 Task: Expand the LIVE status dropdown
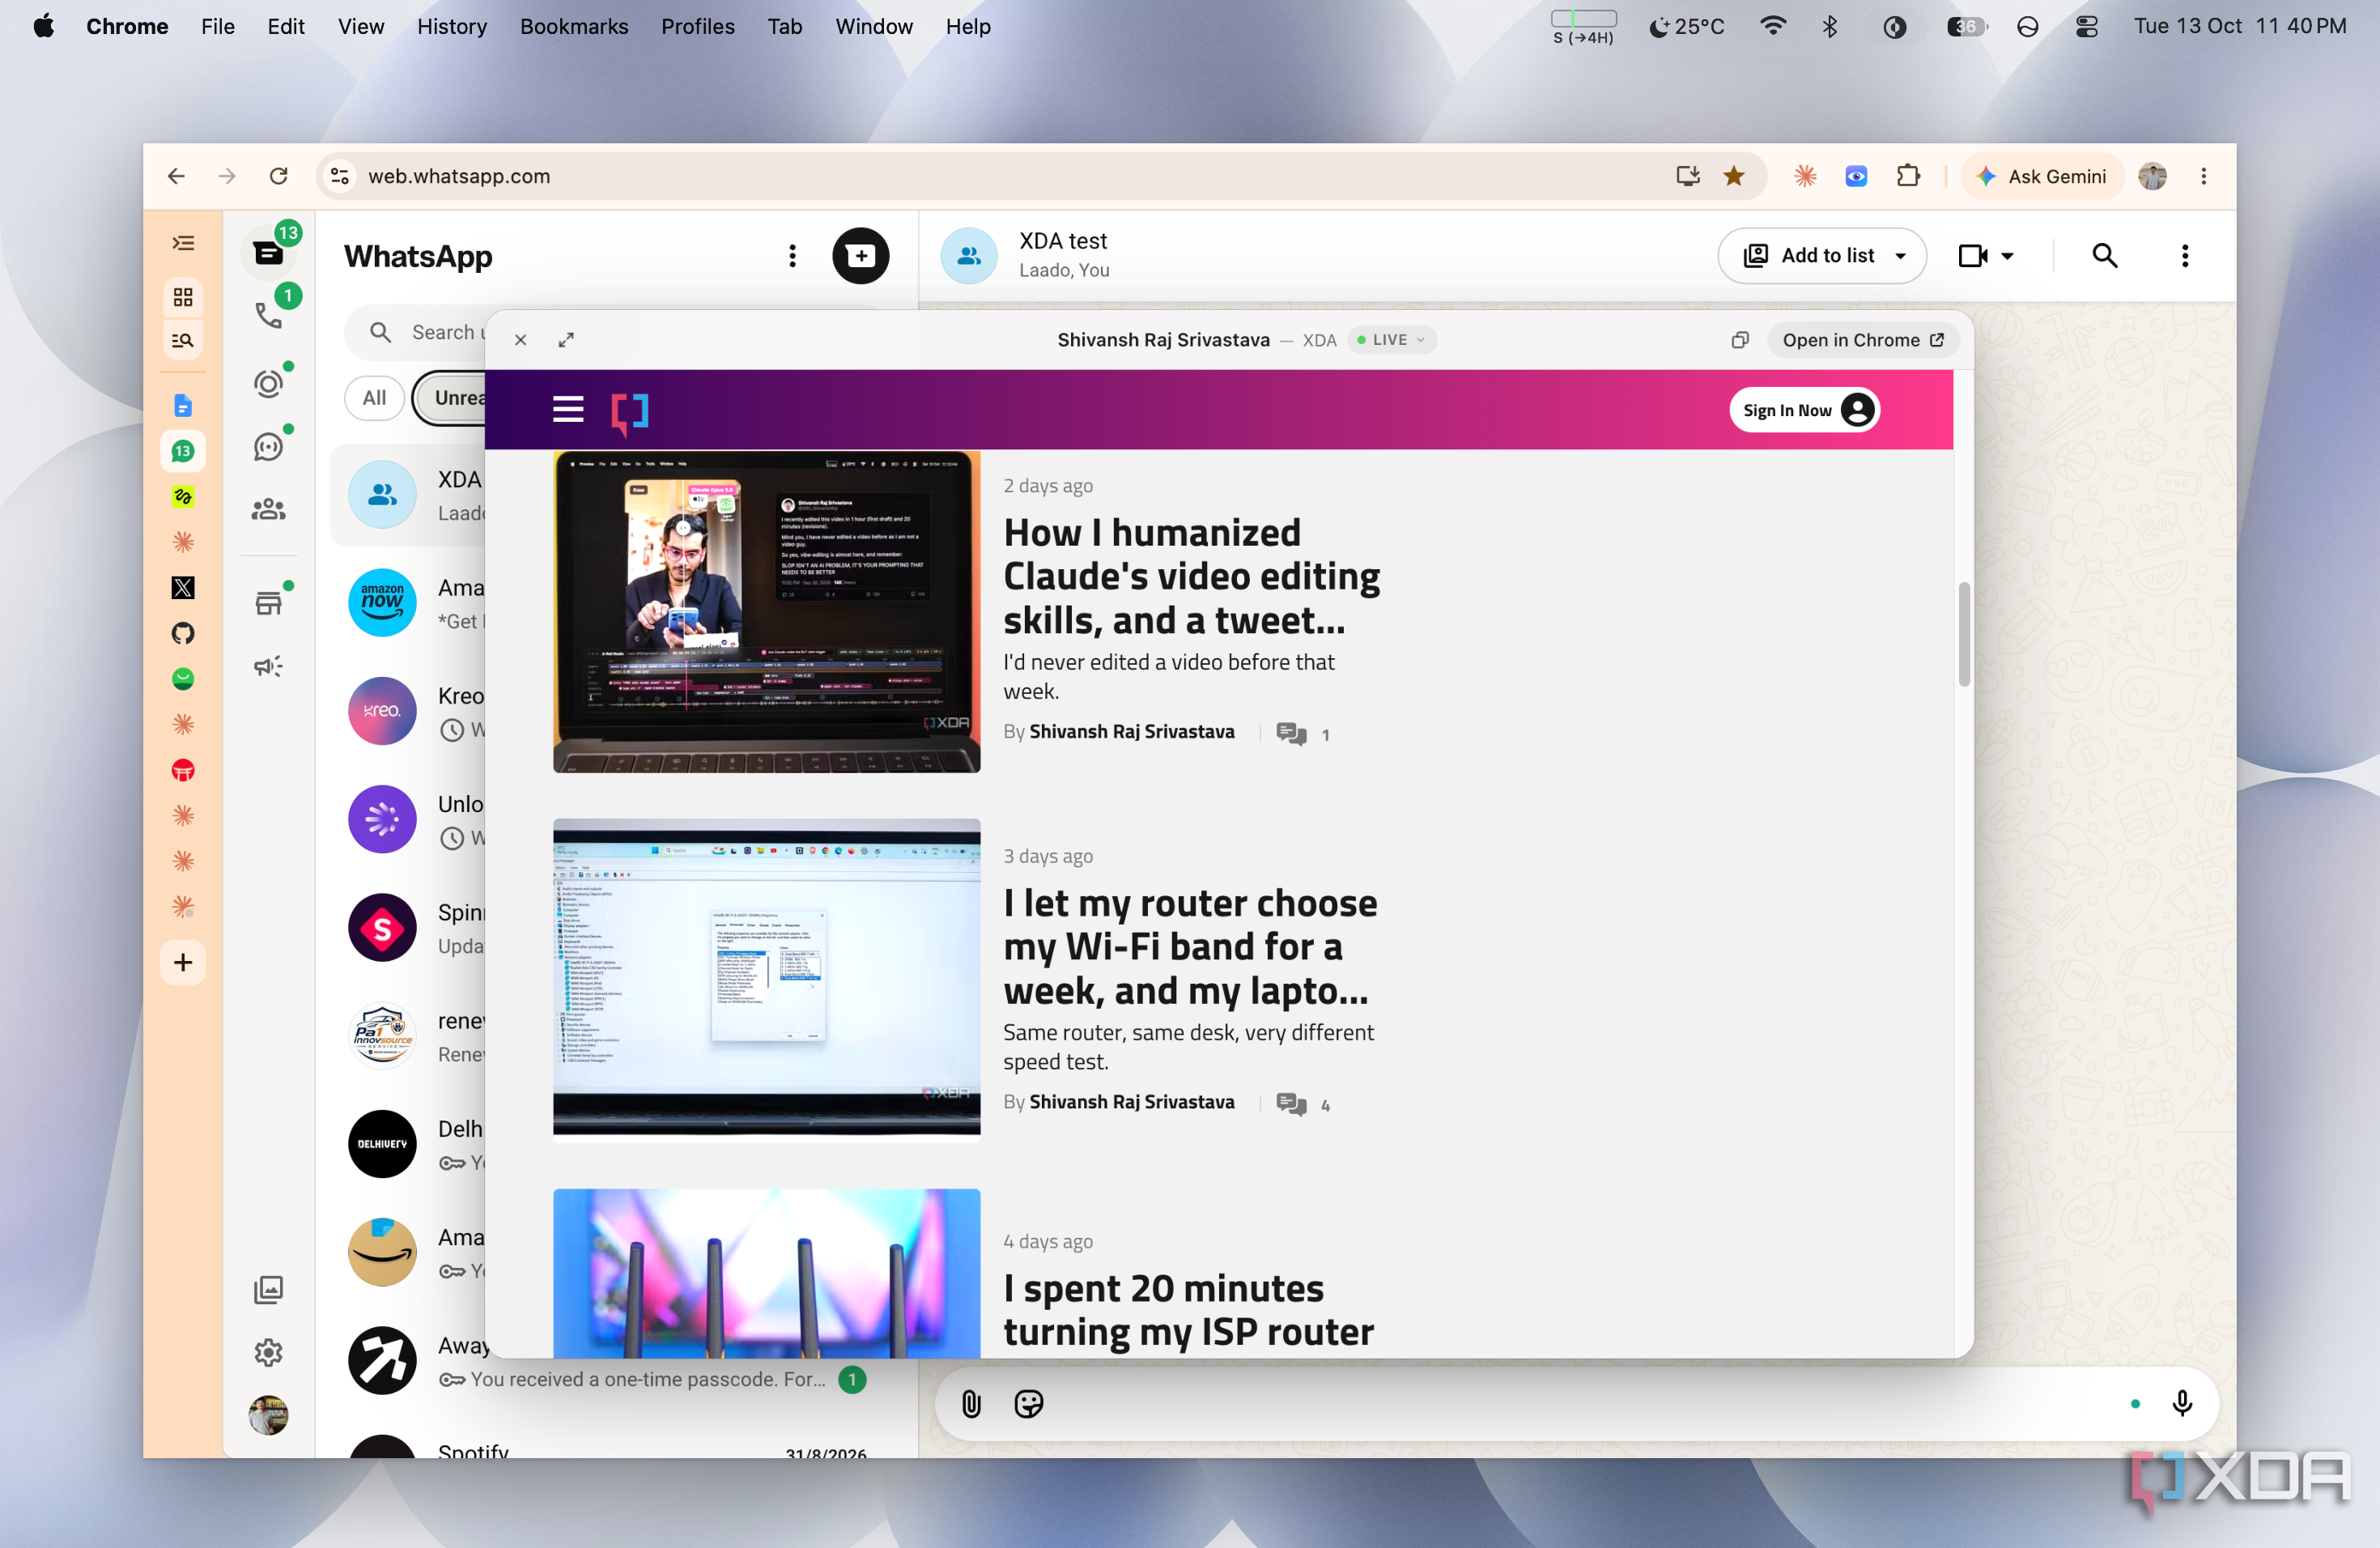(x=1391, y=340)
